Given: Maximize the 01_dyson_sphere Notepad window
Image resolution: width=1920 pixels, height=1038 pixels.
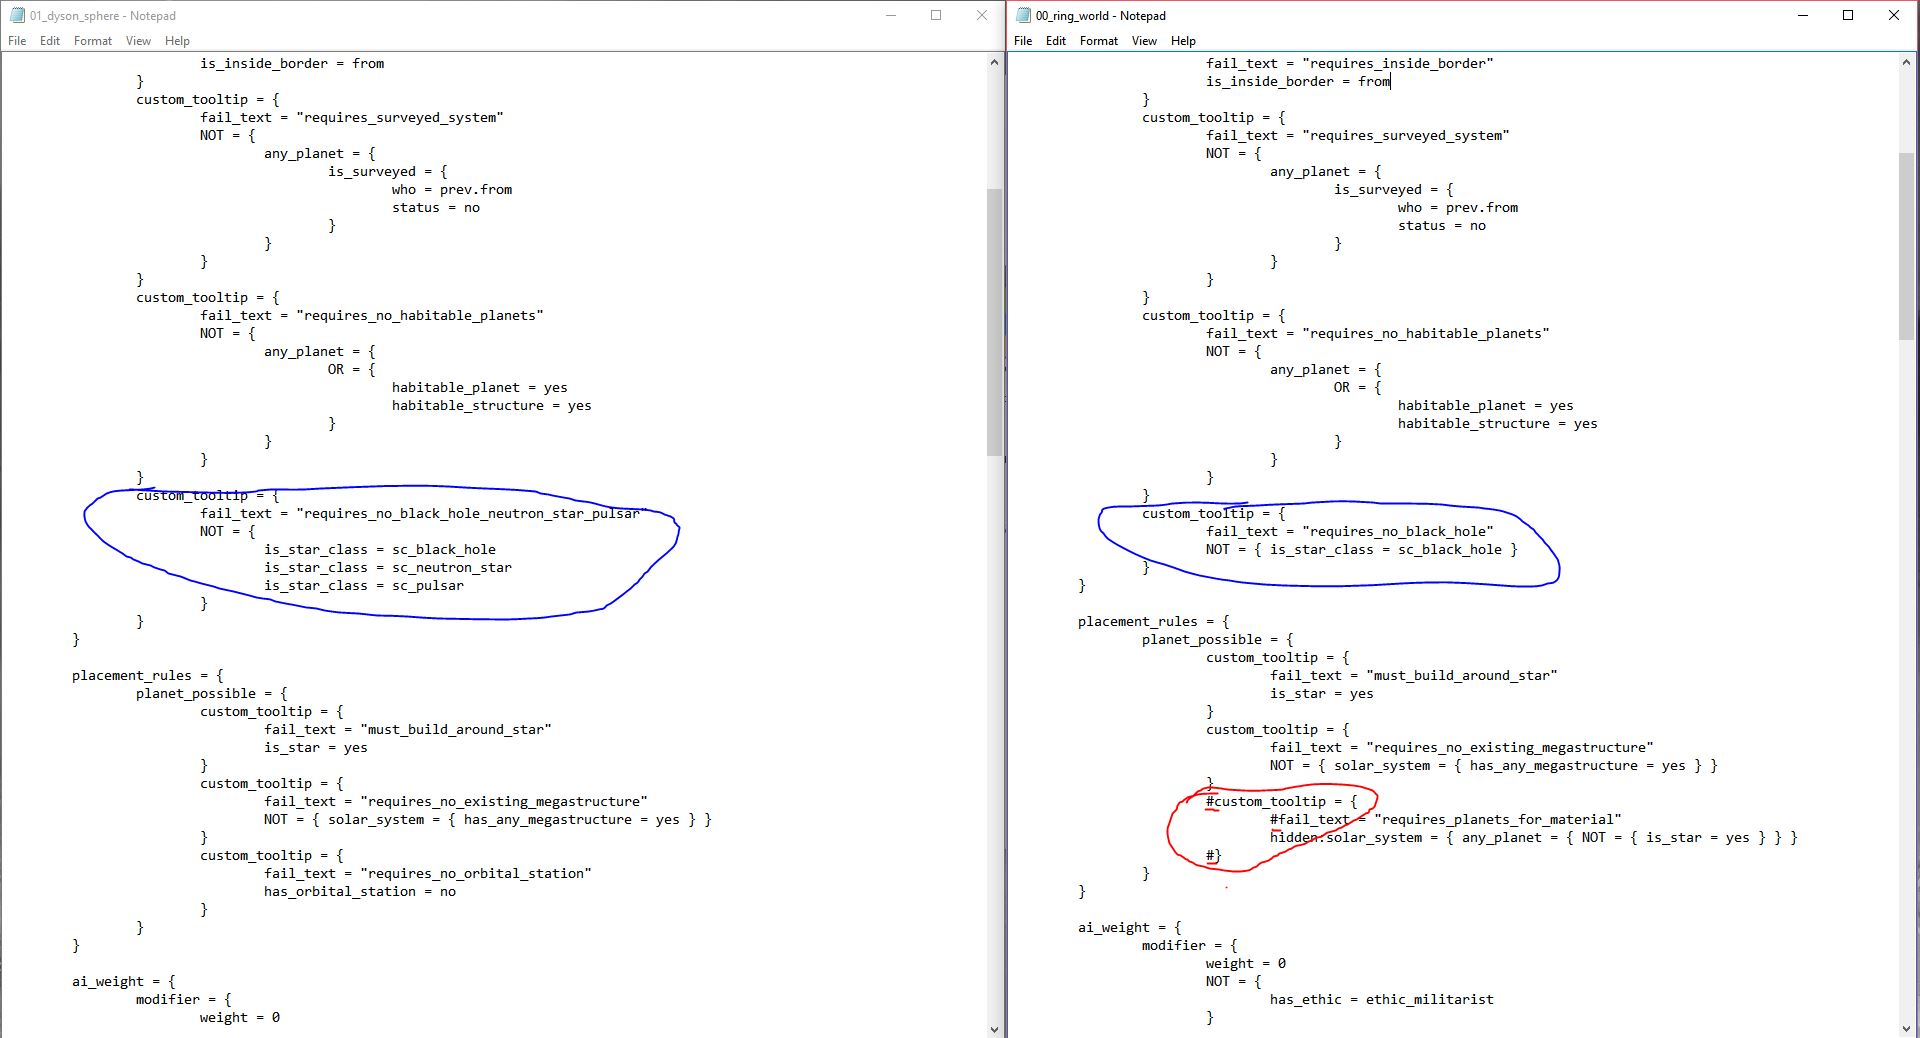Looking at the screenshot, I should (x=936, y=15).
